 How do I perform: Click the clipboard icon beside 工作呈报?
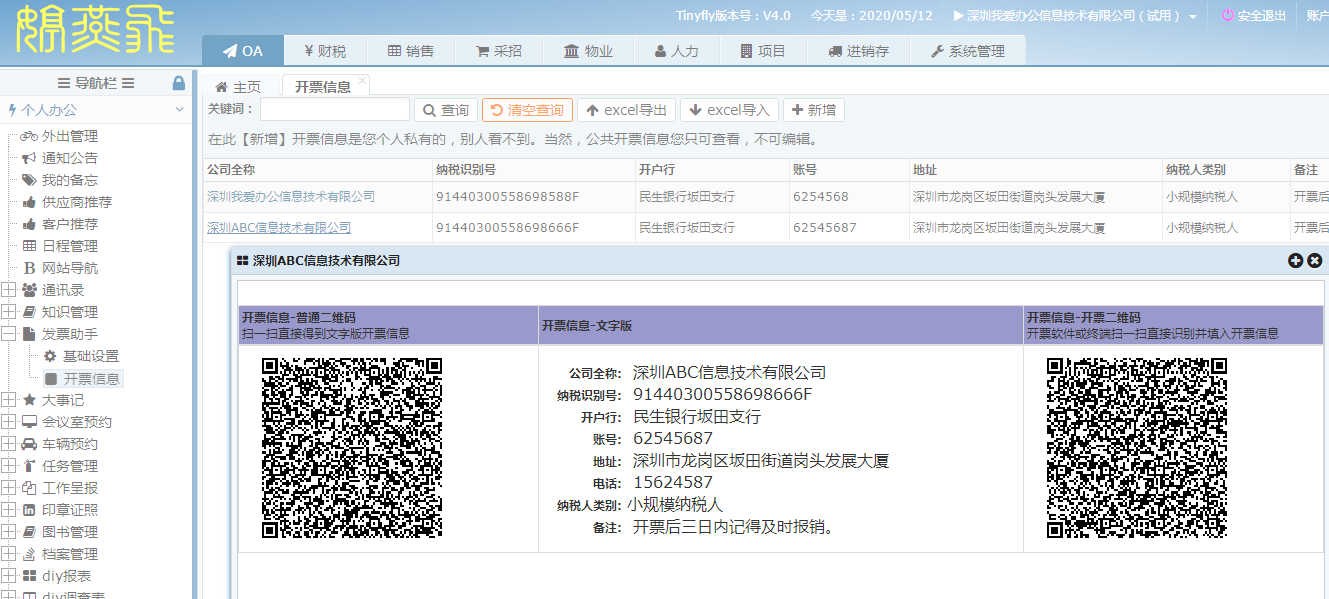click(29, 488)
